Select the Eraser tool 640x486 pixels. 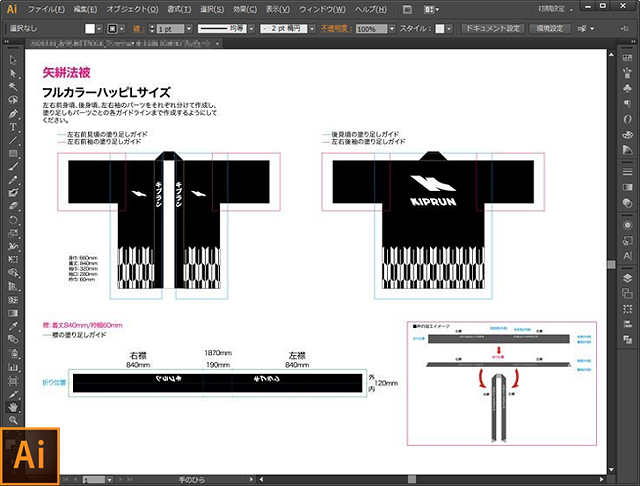coord(13,206)
